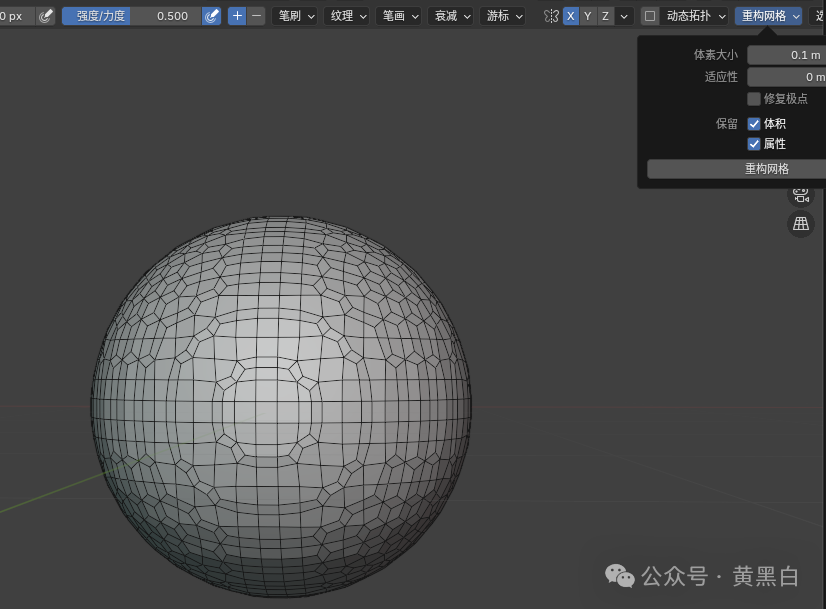Image resolution: width=826 pixels, height=609 pixels.
Task: Select the add (+) brush direction
Action: (x=237, y=16)
